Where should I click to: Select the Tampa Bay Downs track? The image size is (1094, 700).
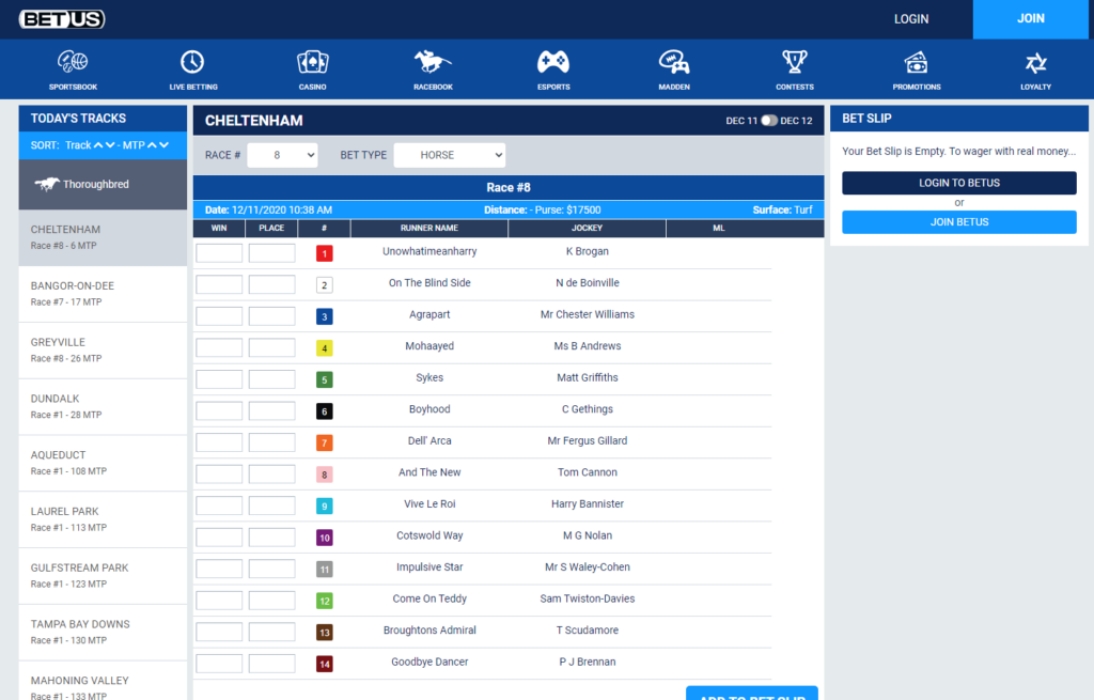tap(103, 632)
